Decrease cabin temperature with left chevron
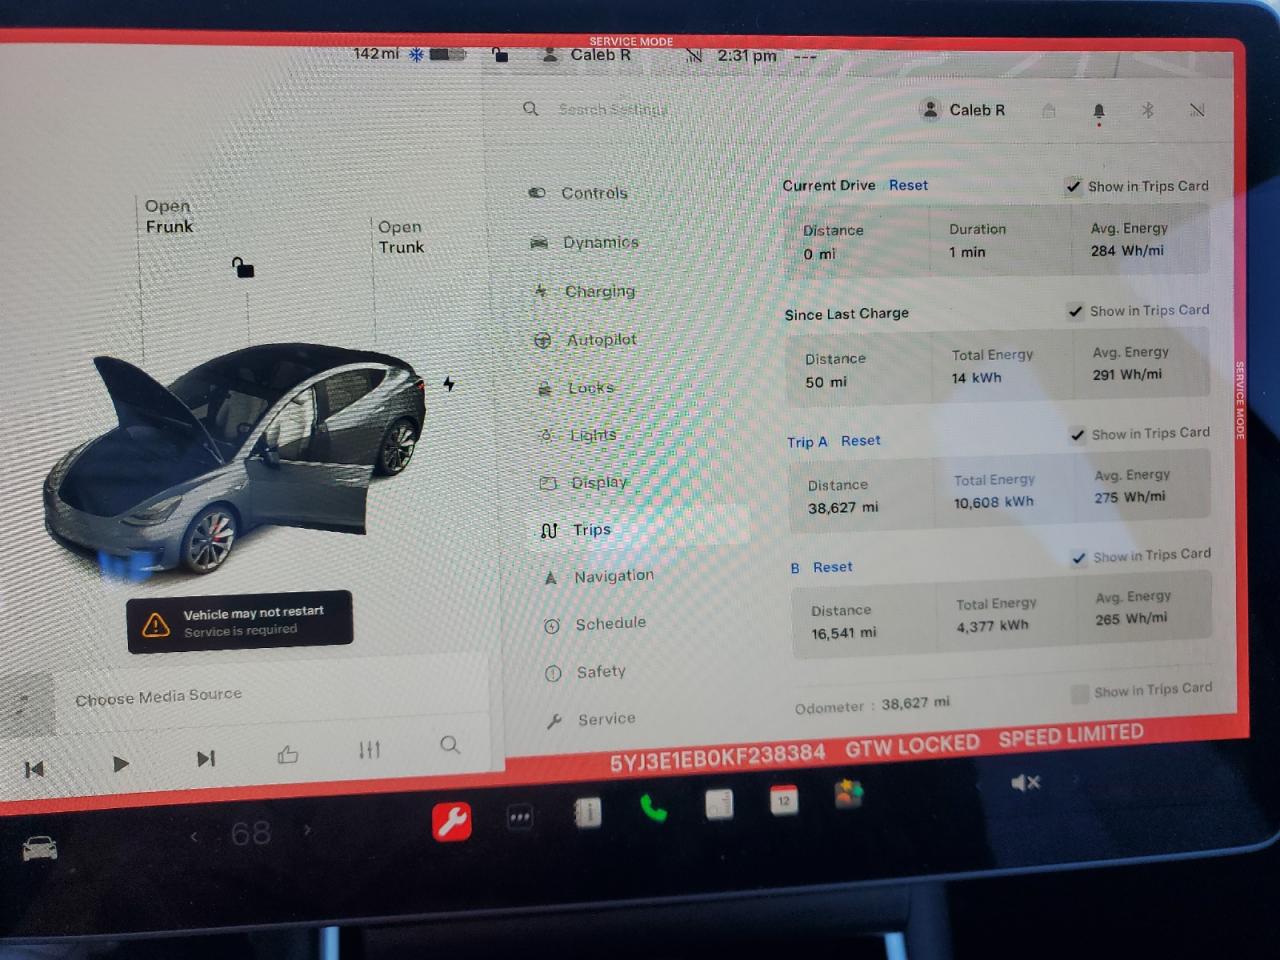 (x=194, y=836)
